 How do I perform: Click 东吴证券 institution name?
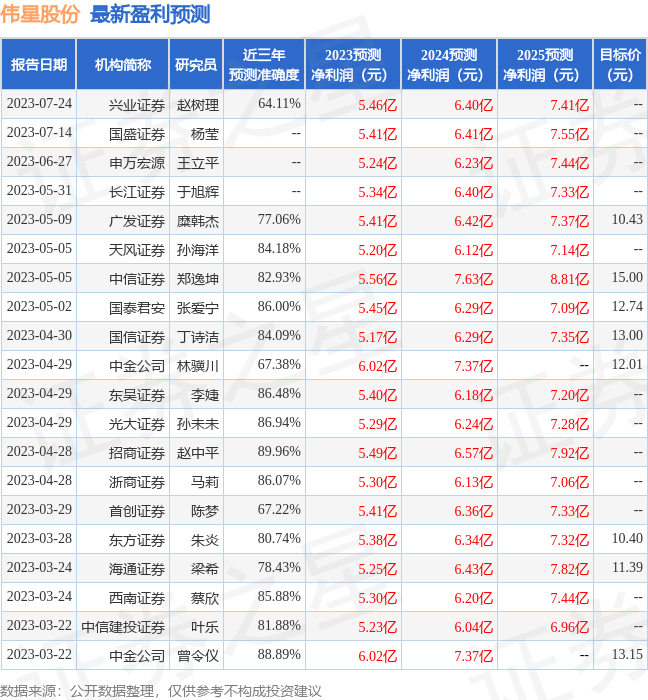(x=137, y=396)
